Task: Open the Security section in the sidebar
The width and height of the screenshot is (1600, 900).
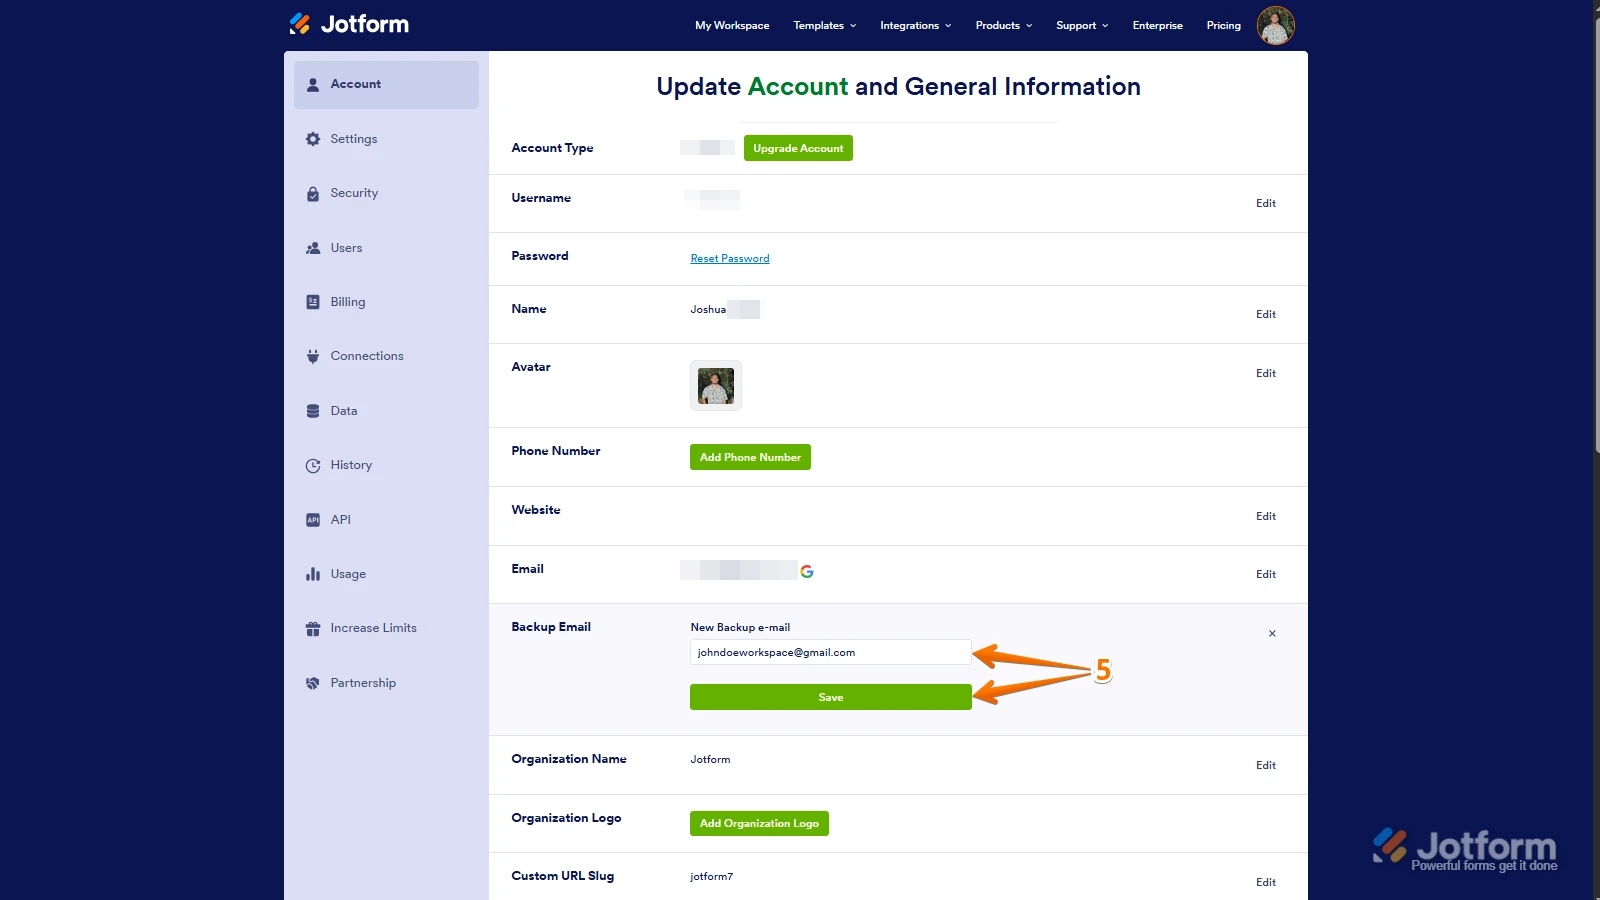Action: click(x=314, y=192)
